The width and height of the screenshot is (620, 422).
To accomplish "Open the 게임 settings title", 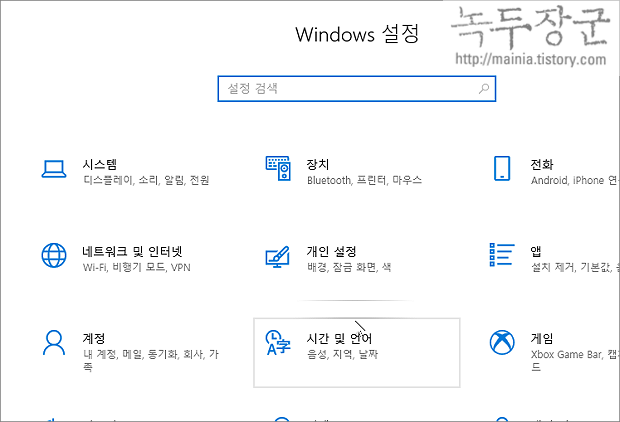I will pos(542,338).
